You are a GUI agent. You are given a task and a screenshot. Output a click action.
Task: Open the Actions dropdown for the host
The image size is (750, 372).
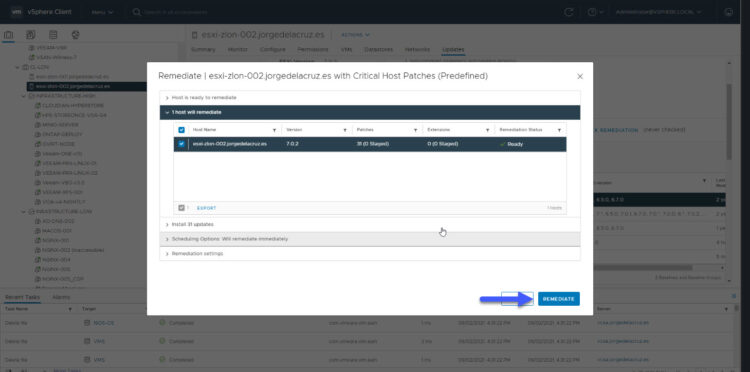(x=355, y=35)
